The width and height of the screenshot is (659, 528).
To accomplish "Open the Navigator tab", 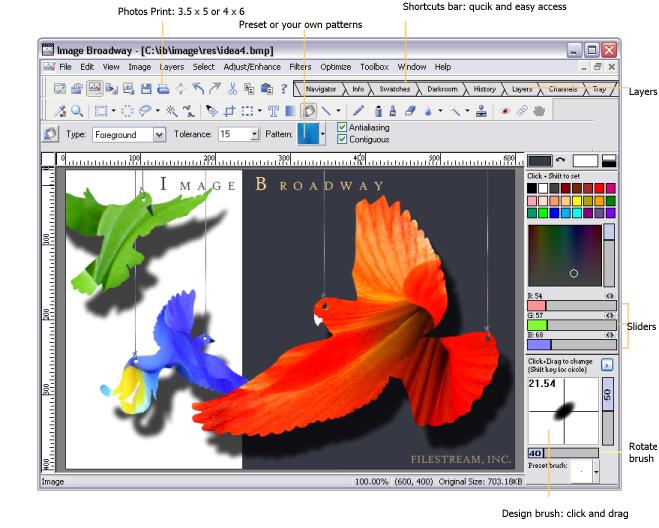I will 320,89.
